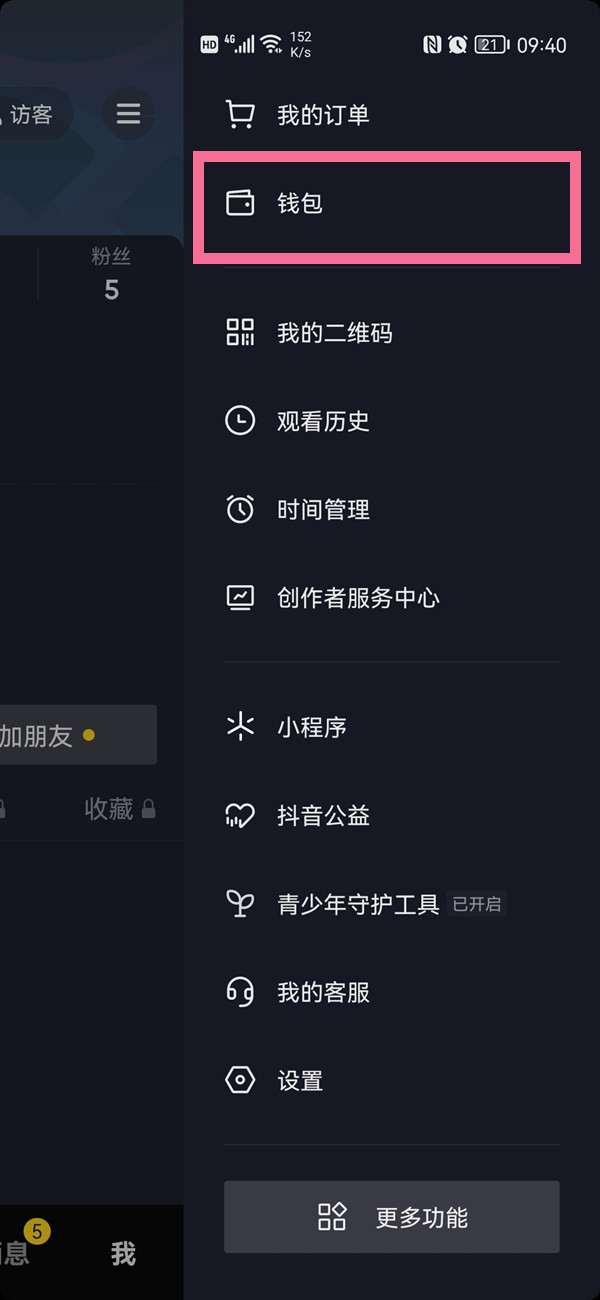Open 我的订单 menu entry

[x=323, y=115]
